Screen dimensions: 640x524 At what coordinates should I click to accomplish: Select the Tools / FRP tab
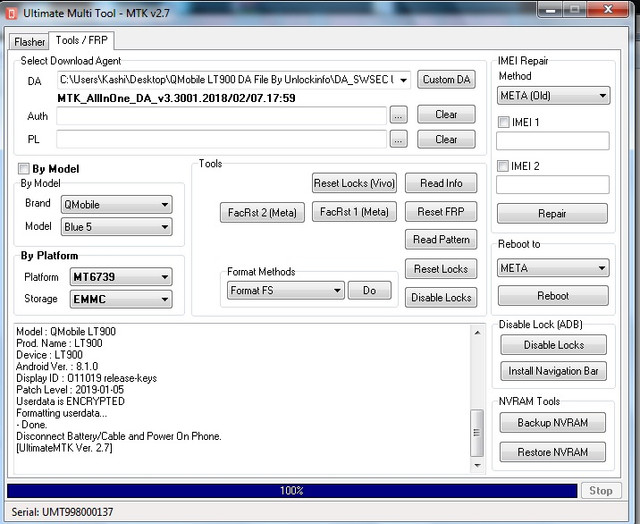point(81,40)
